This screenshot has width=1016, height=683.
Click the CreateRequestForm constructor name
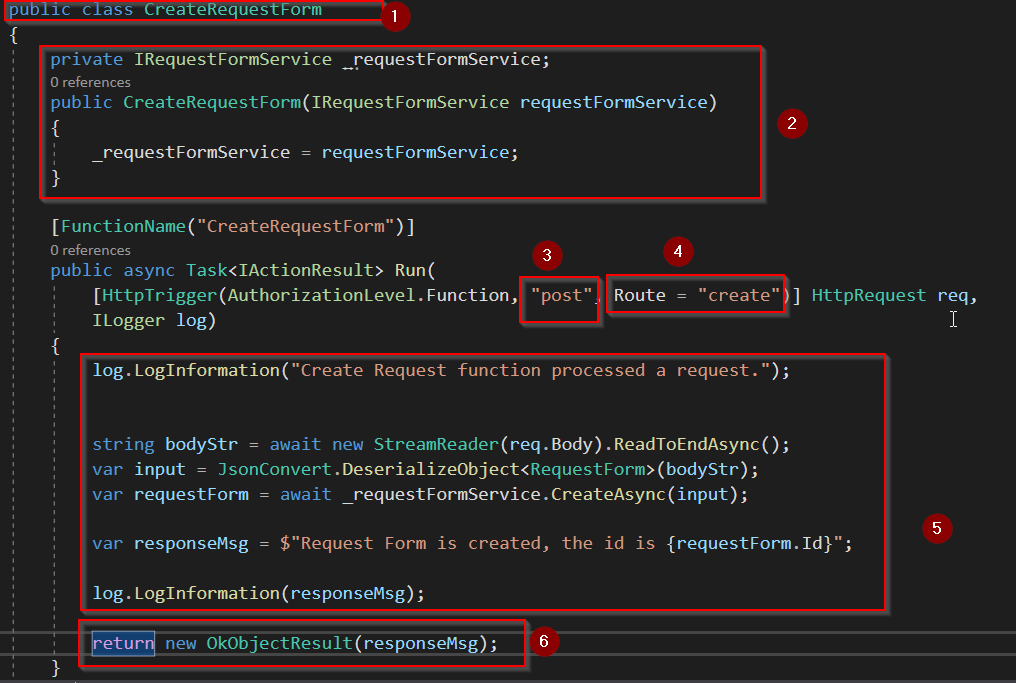click(x=212, y=102)
